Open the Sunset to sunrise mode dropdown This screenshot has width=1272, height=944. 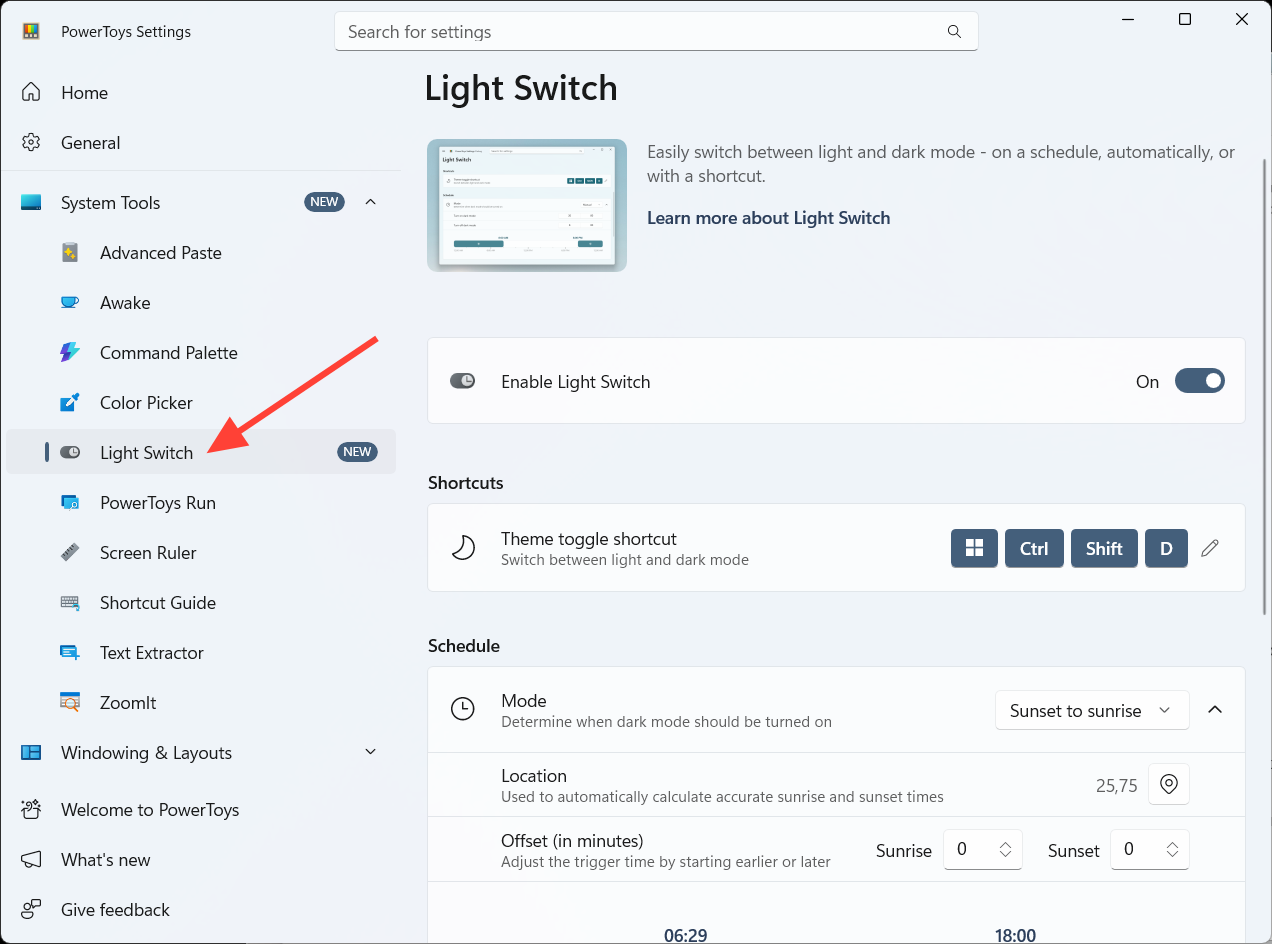click(1091, 710)
